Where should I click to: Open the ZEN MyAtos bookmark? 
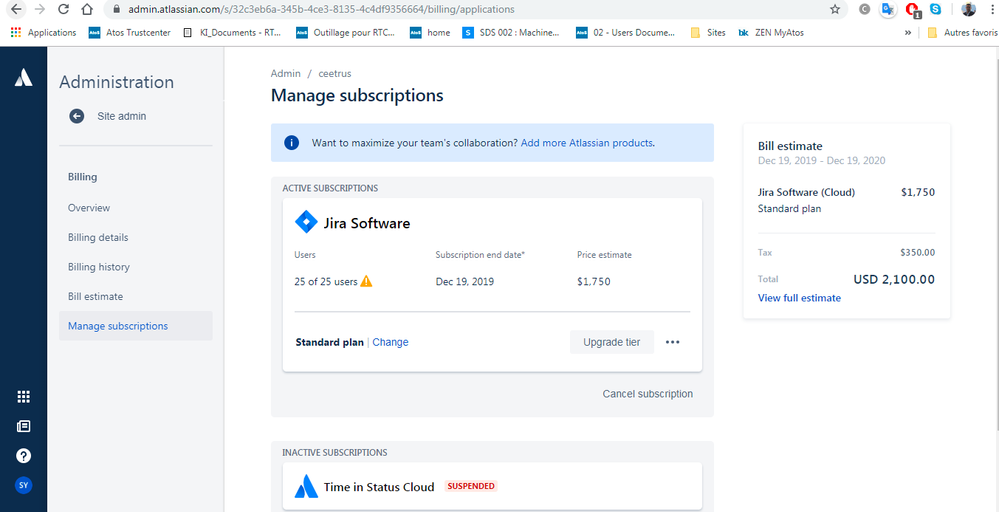(770, 32)
